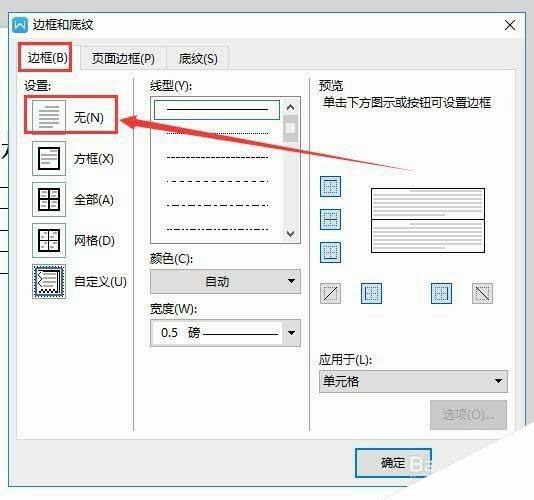Choose the 网格(D) grid border setting
Screen dimensions: 534x500
click(x=49, y=240)
